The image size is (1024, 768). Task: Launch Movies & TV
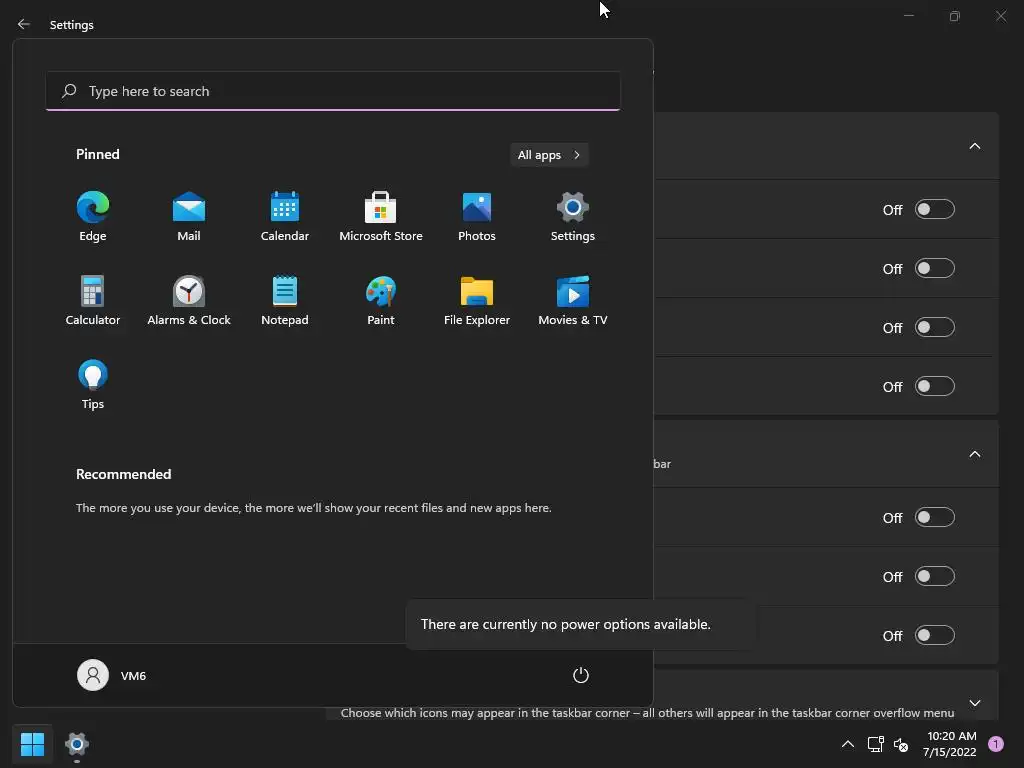(573, 301)
